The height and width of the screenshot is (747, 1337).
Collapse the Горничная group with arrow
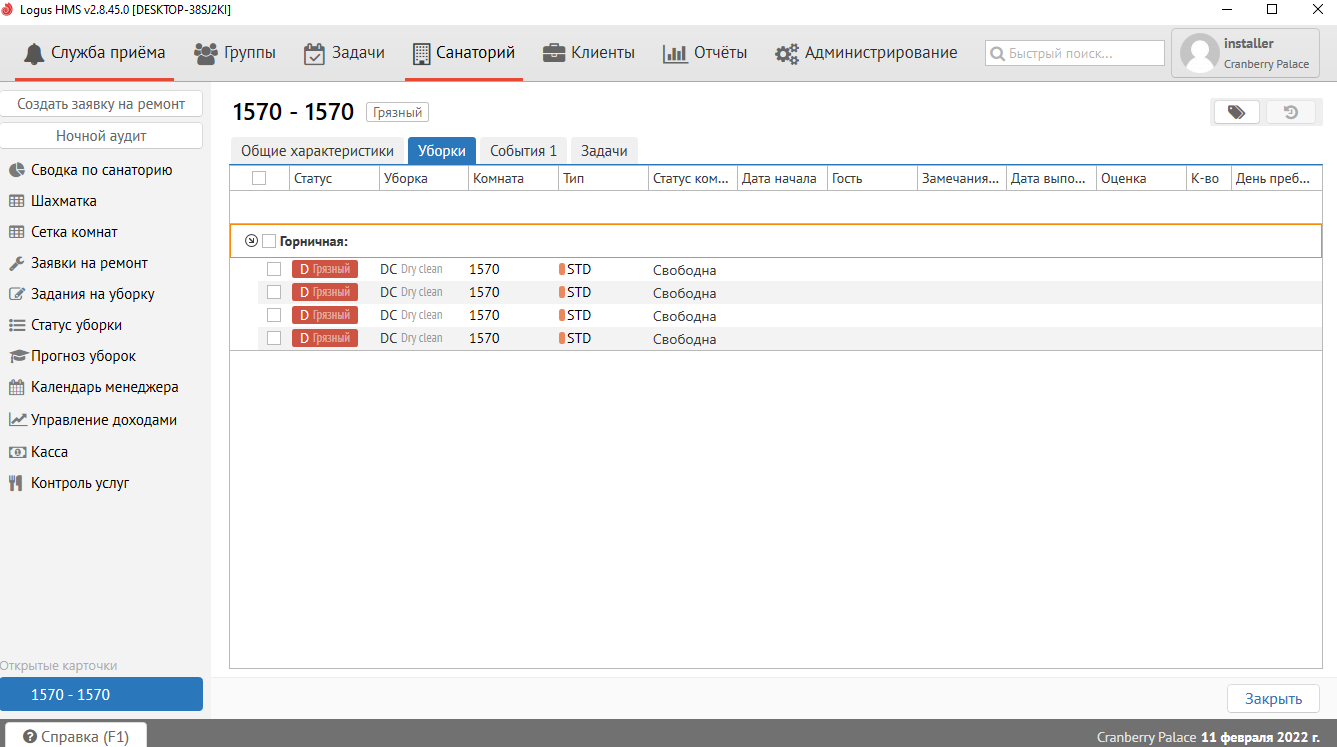pos(252,241)
